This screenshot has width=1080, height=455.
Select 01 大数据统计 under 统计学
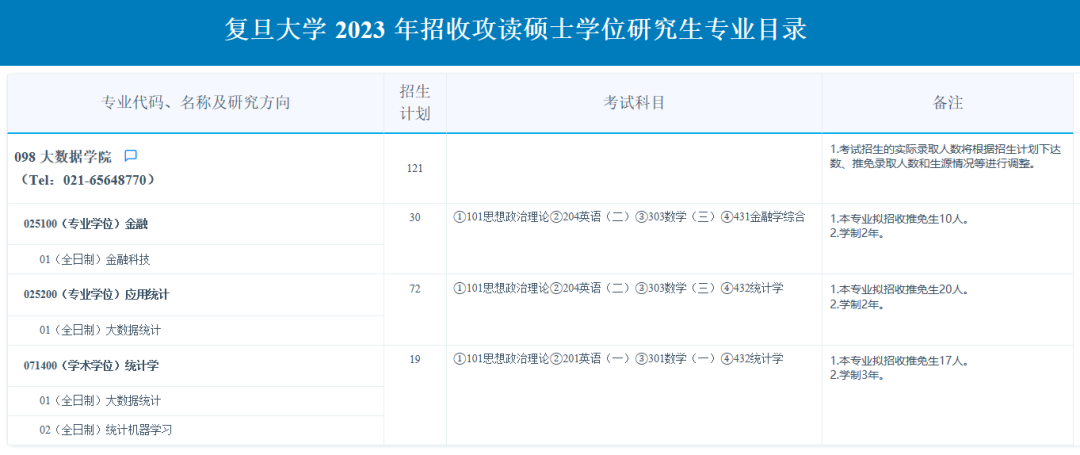click(100, 400)
